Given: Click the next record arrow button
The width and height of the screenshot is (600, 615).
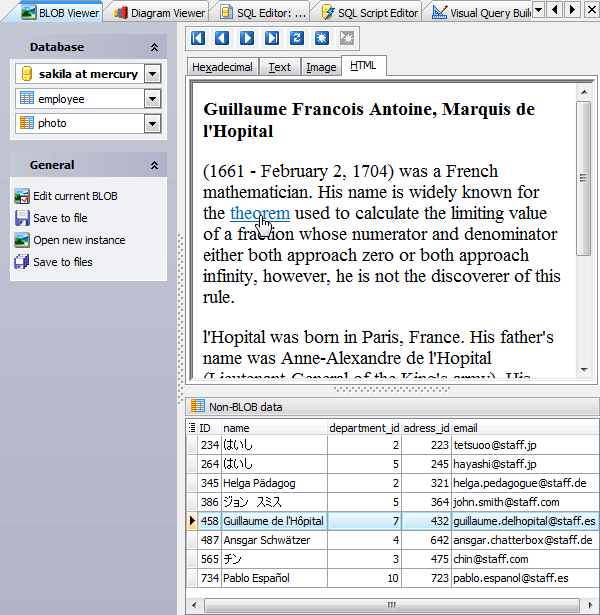Looking at the screenshot, I should [x=247, y=38].
